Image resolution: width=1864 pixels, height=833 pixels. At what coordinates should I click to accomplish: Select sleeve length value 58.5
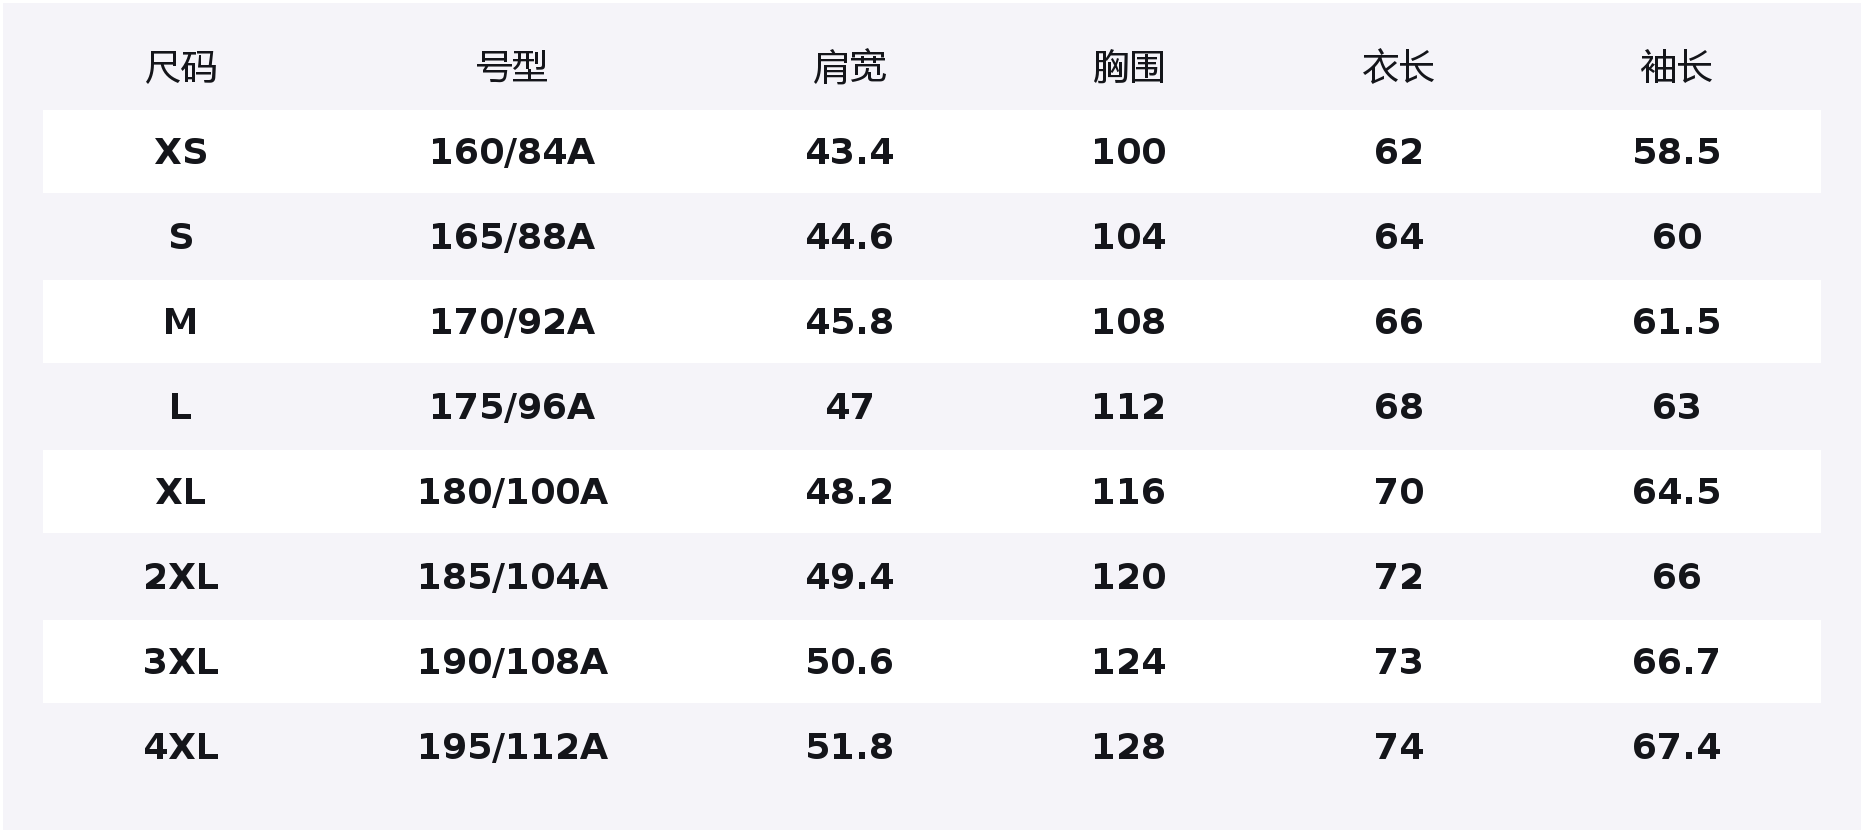point(1676,152)
